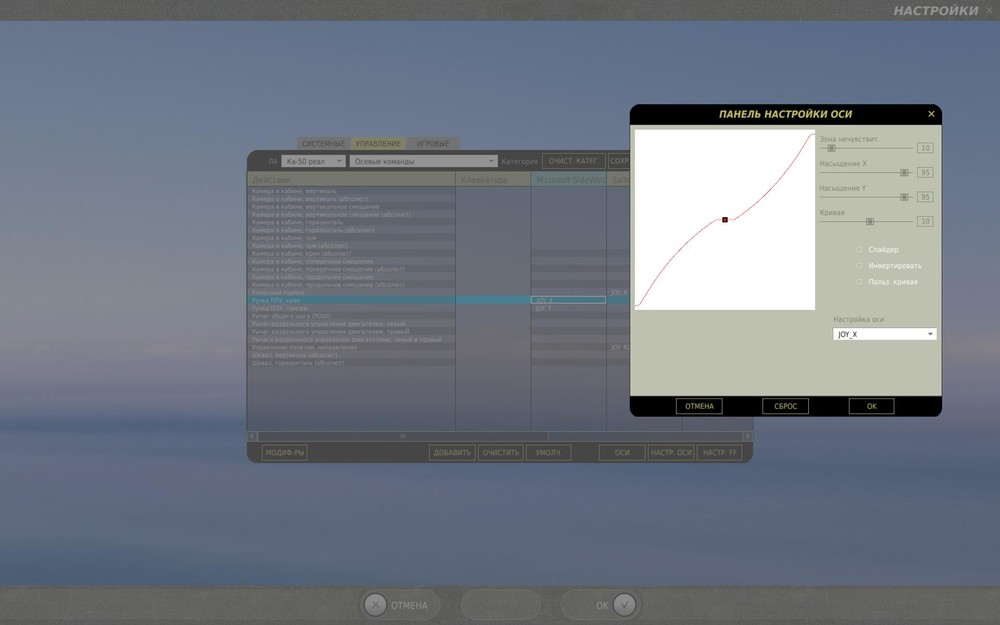Open the Осевые команды category dropdown

click(x=423, y=161)
